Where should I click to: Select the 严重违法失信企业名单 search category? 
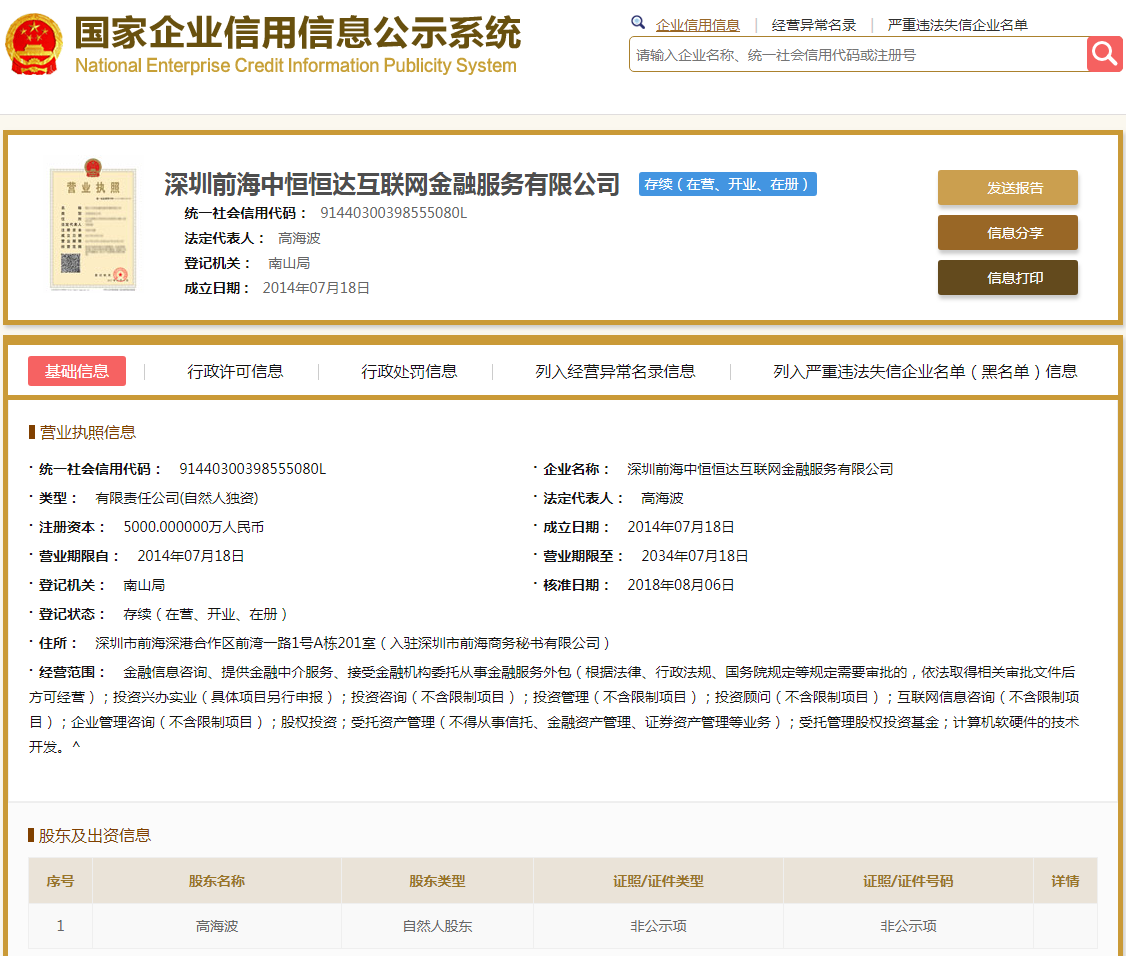[x=957, y=25]
